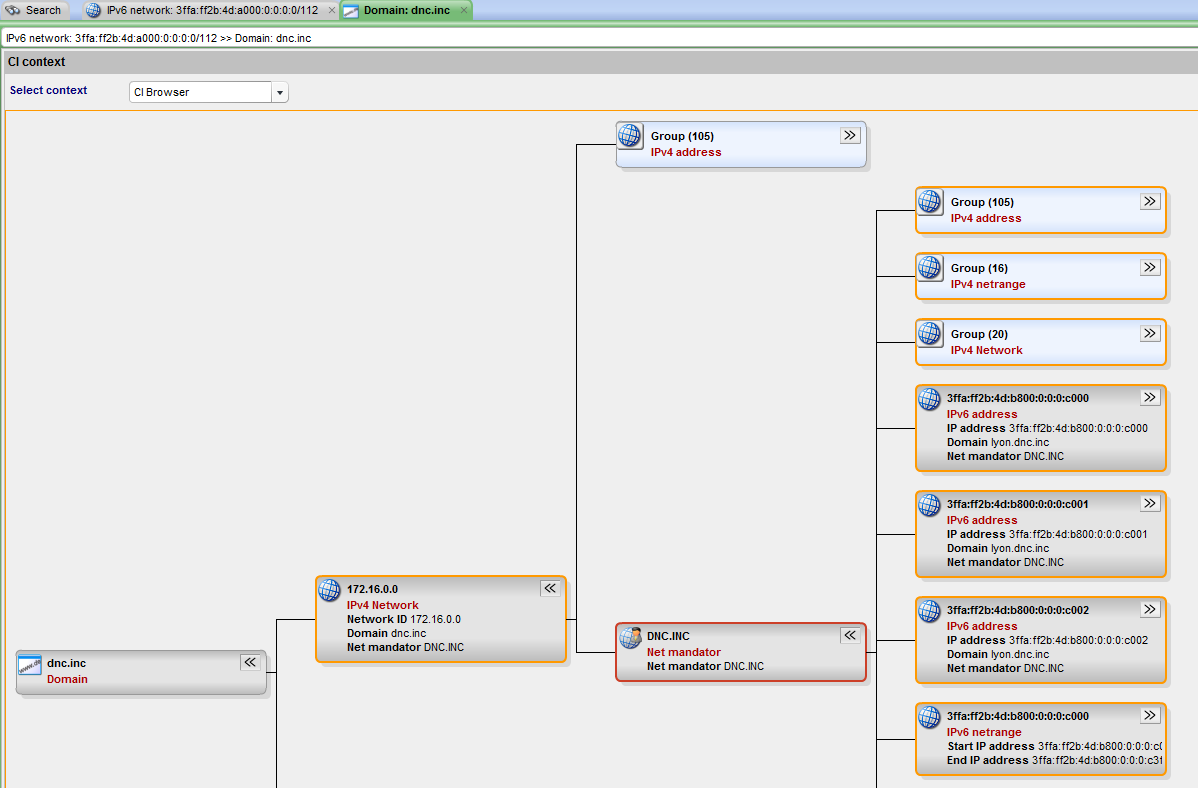Click the globe icon on 172.16.0.0 node
Screen dimensions: 1198x788
[x=330, y=591]
